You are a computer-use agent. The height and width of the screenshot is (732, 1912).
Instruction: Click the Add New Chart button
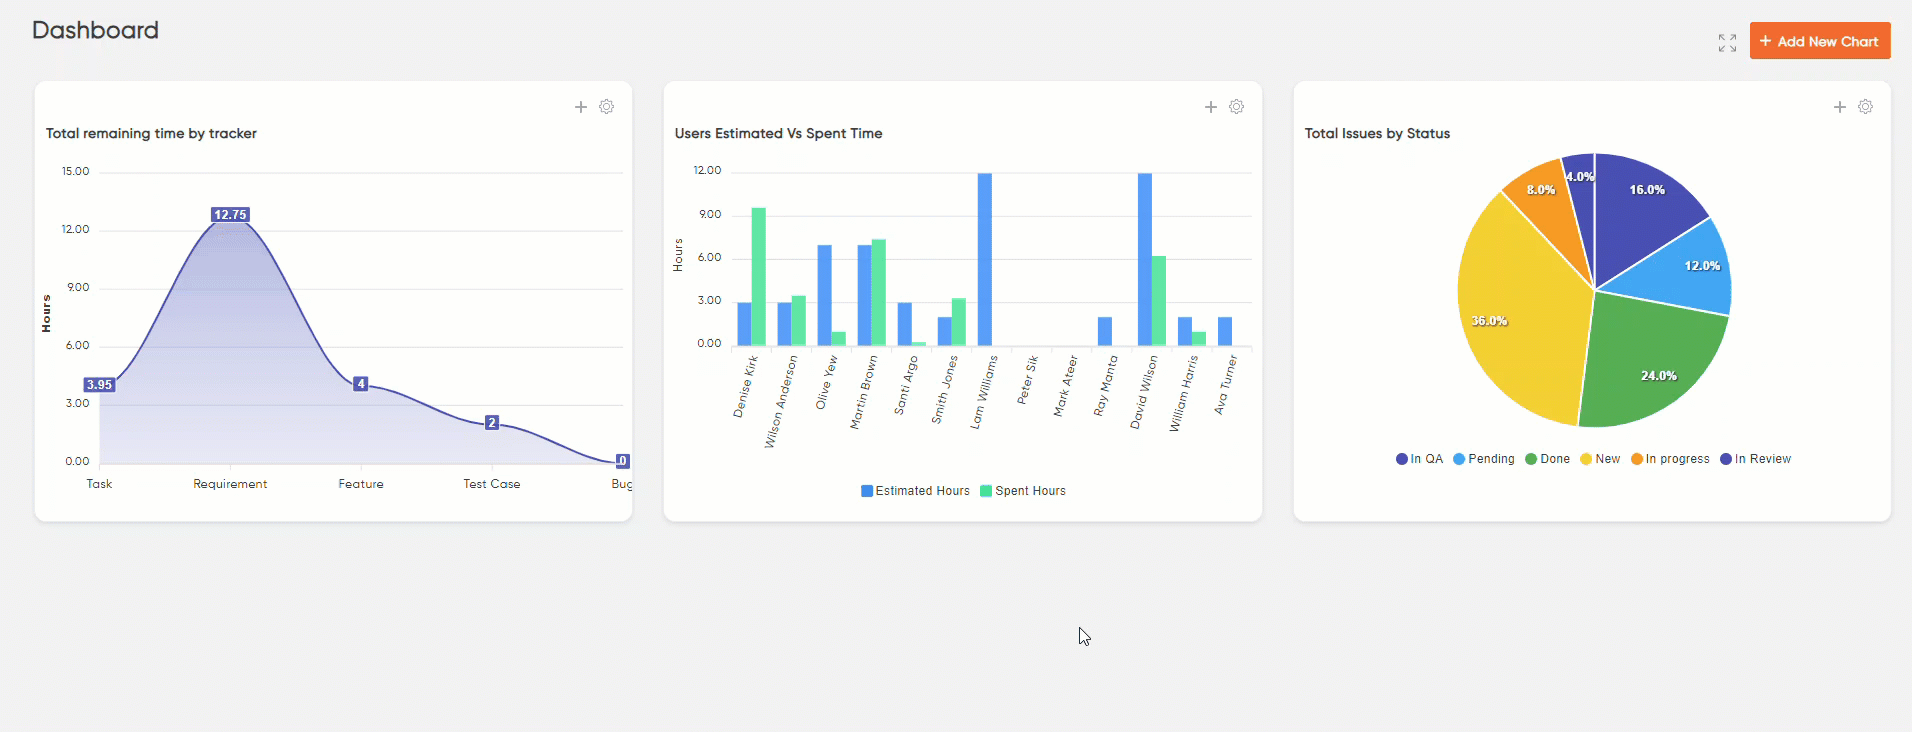[1819, 41]
